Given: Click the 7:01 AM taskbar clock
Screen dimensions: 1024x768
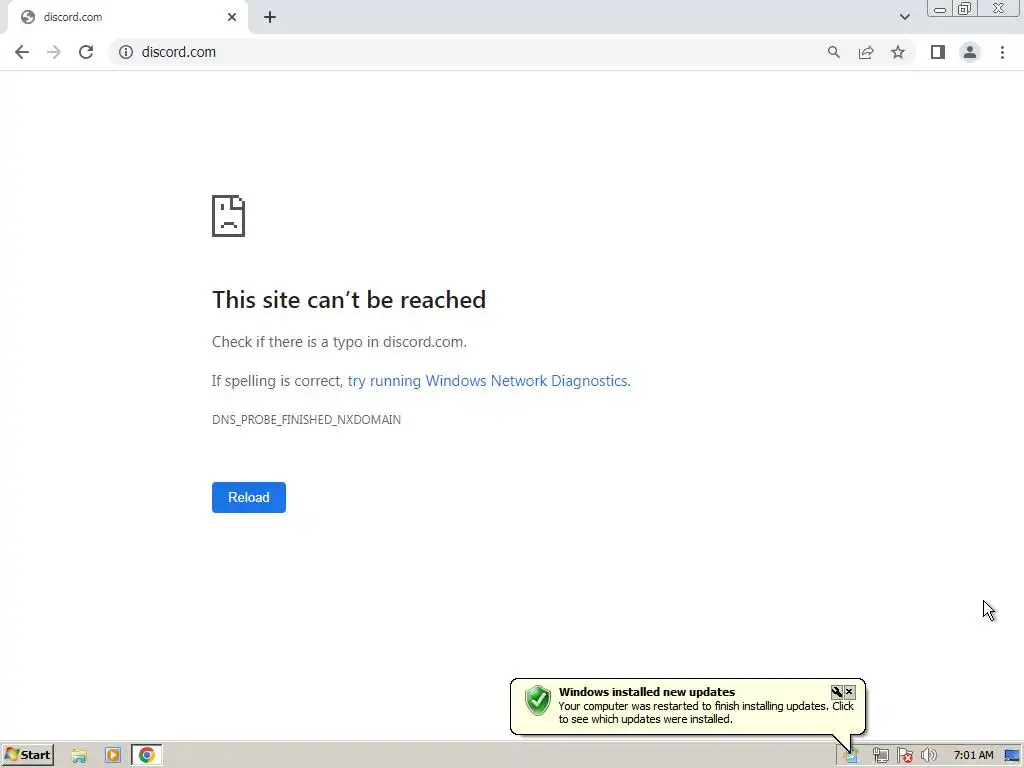Looking at the screenshot, I should 973,756.
